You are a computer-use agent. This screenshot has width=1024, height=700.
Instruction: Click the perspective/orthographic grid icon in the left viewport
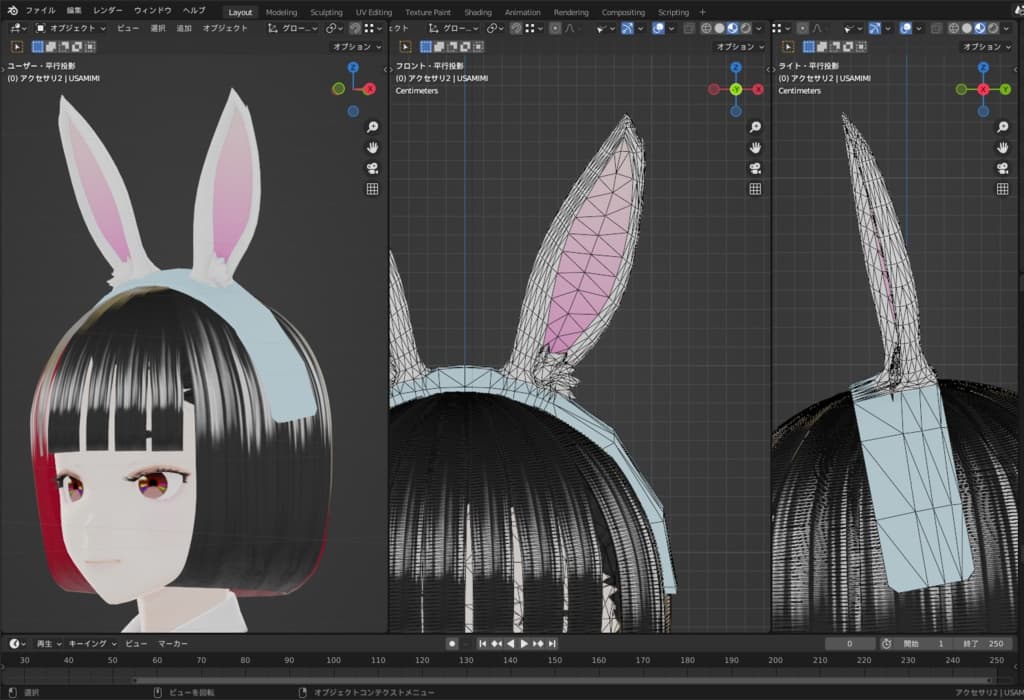click(372, 188)
